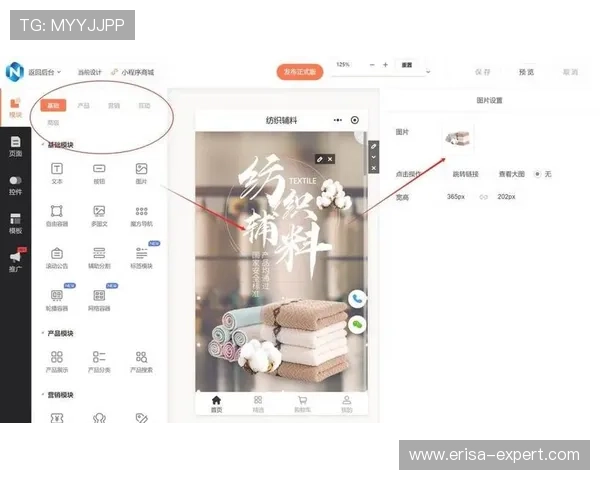Screen dimensions: 600x480
Task: Switch to the 基础 modules tab
Action: pyautogui.click(x=53, y=105)
